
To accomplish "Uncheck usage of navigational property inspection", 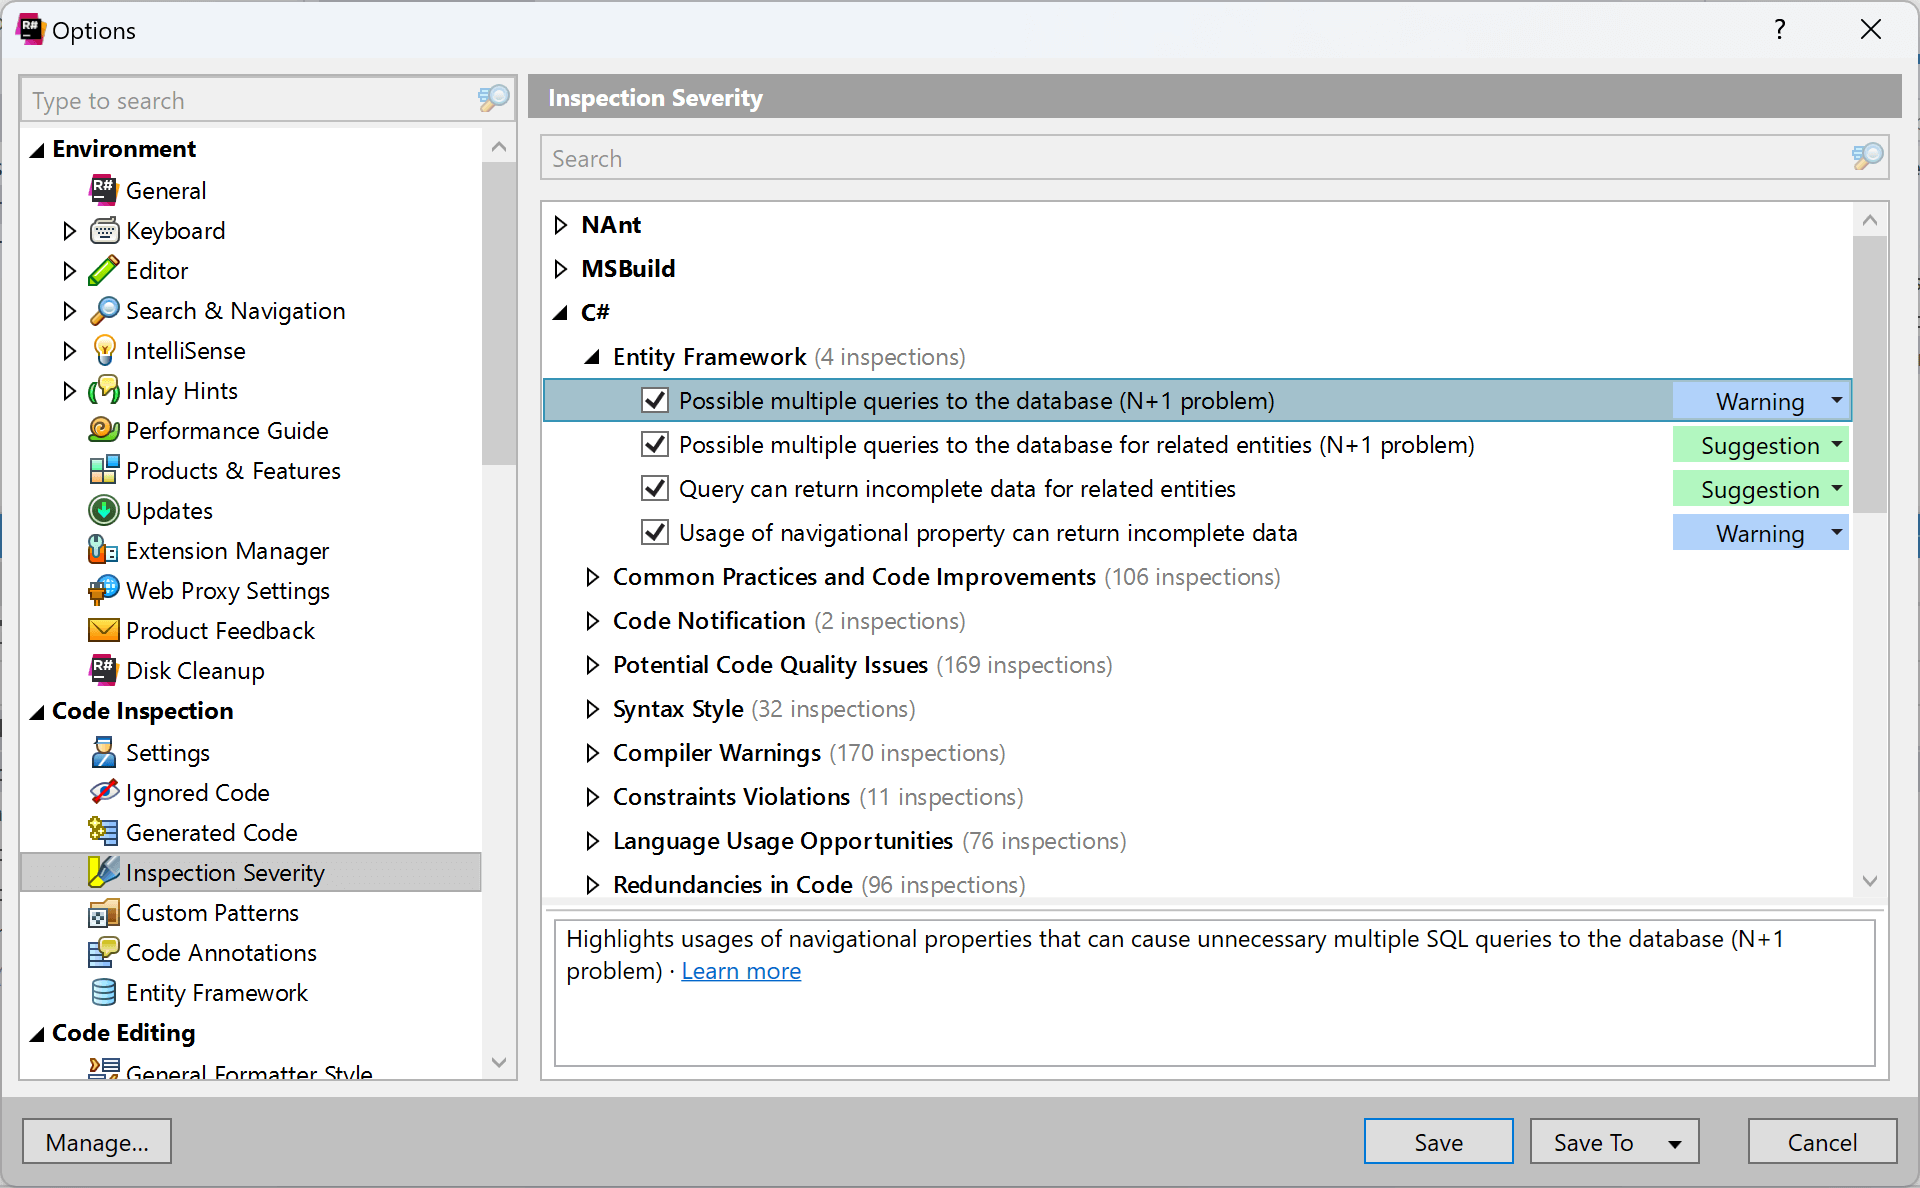I will tap(655, 532).
